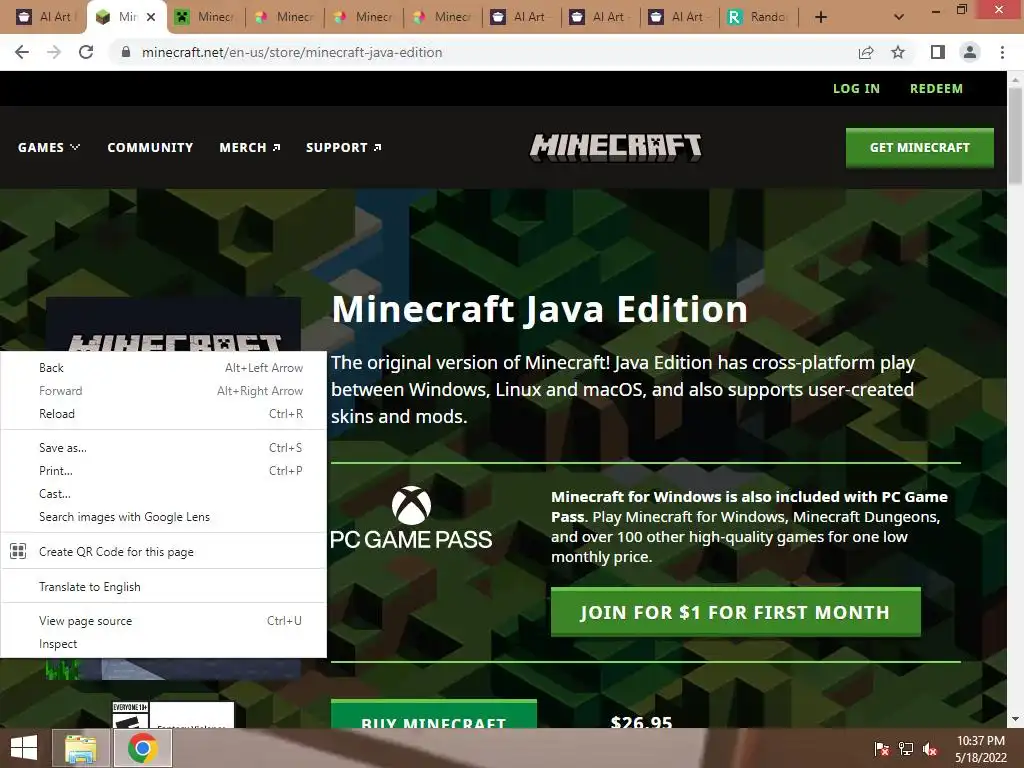
Task: Click the Xbox PC Game Pass logo
Action: click(x=411, y=517)
